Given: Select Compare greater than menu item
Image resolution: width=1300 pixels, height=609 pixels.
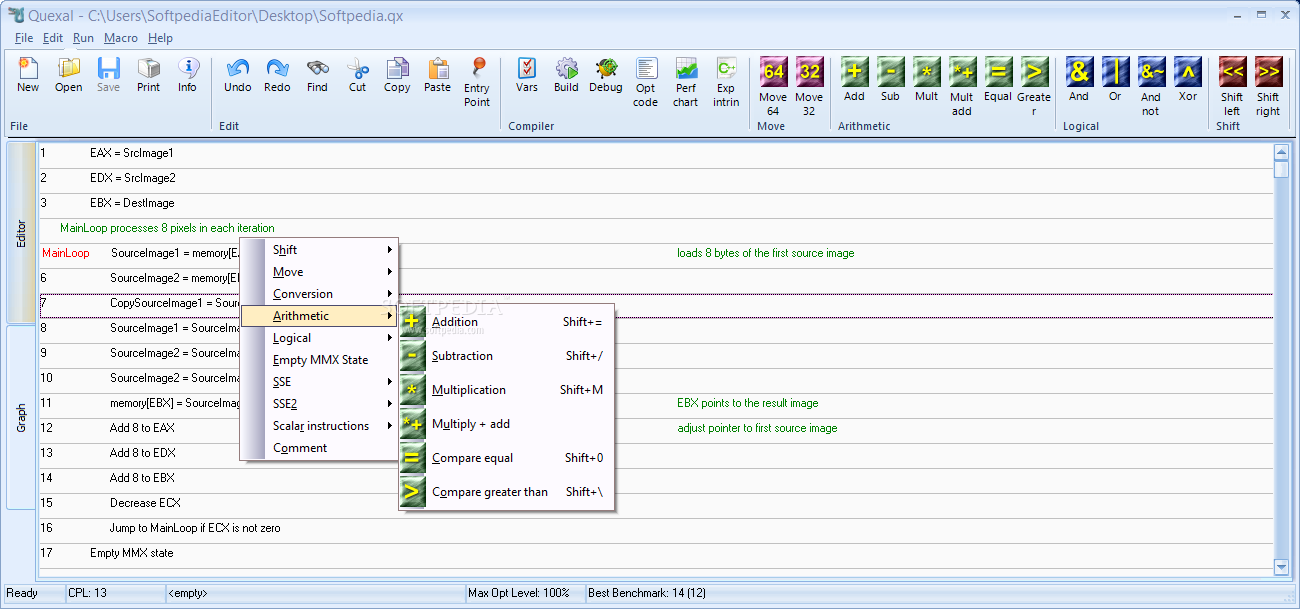Looking at the screenshot, I should (x=506, y=492).
